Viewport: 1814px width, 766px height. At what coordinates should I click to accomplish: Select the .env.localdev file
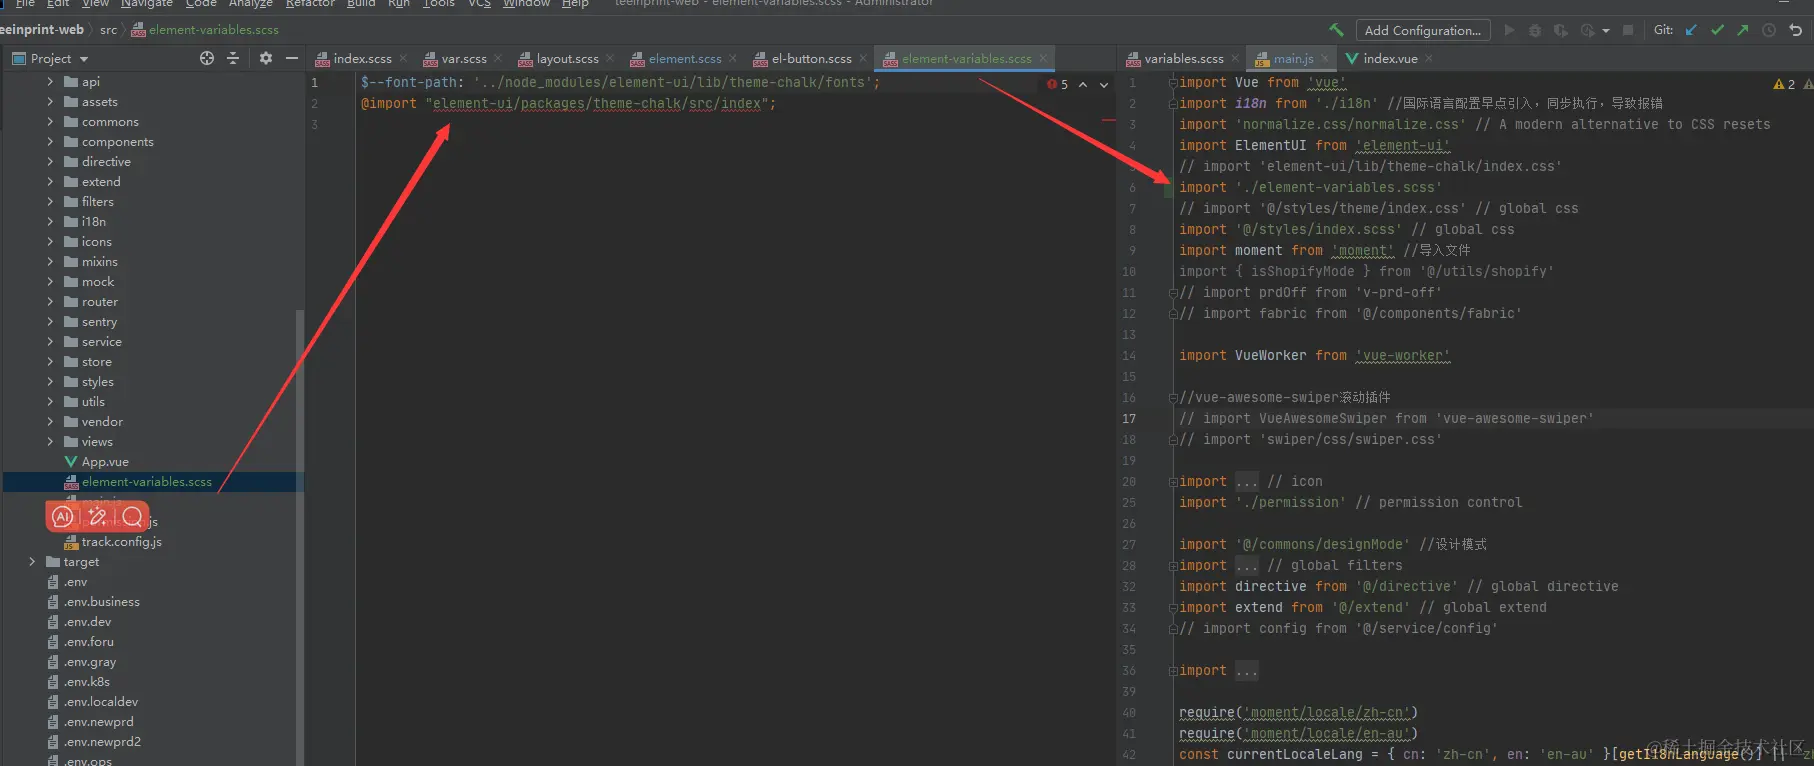pos(101,702)
